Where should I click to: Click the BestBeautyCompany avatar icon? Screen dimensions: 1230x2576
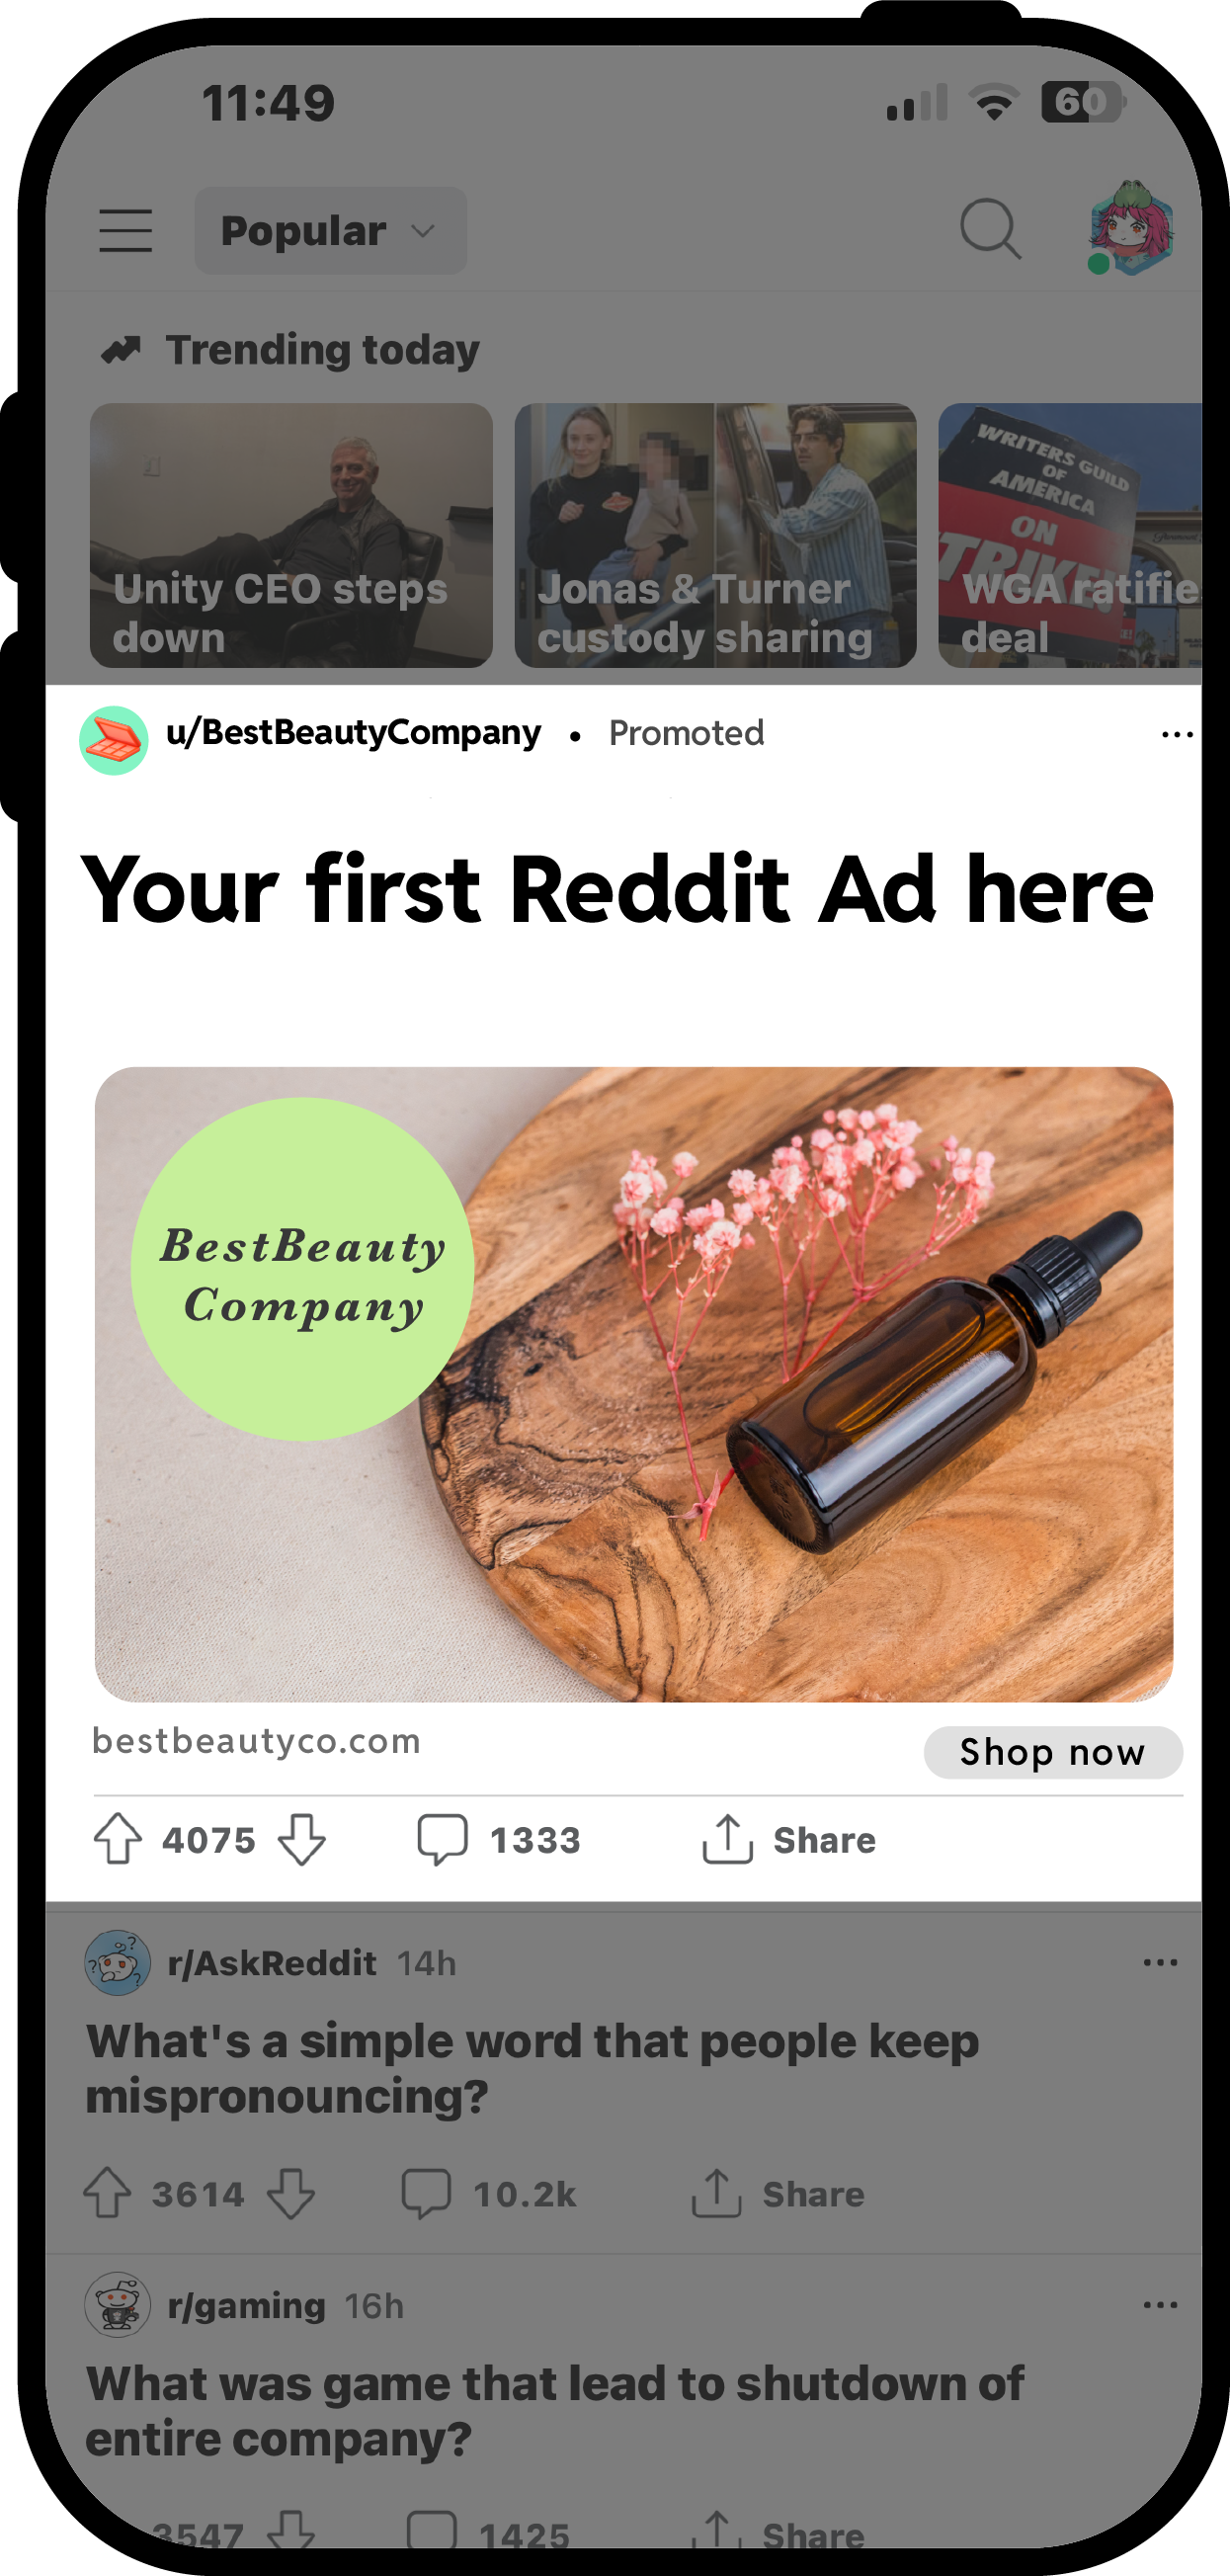[x=114, y=740]
